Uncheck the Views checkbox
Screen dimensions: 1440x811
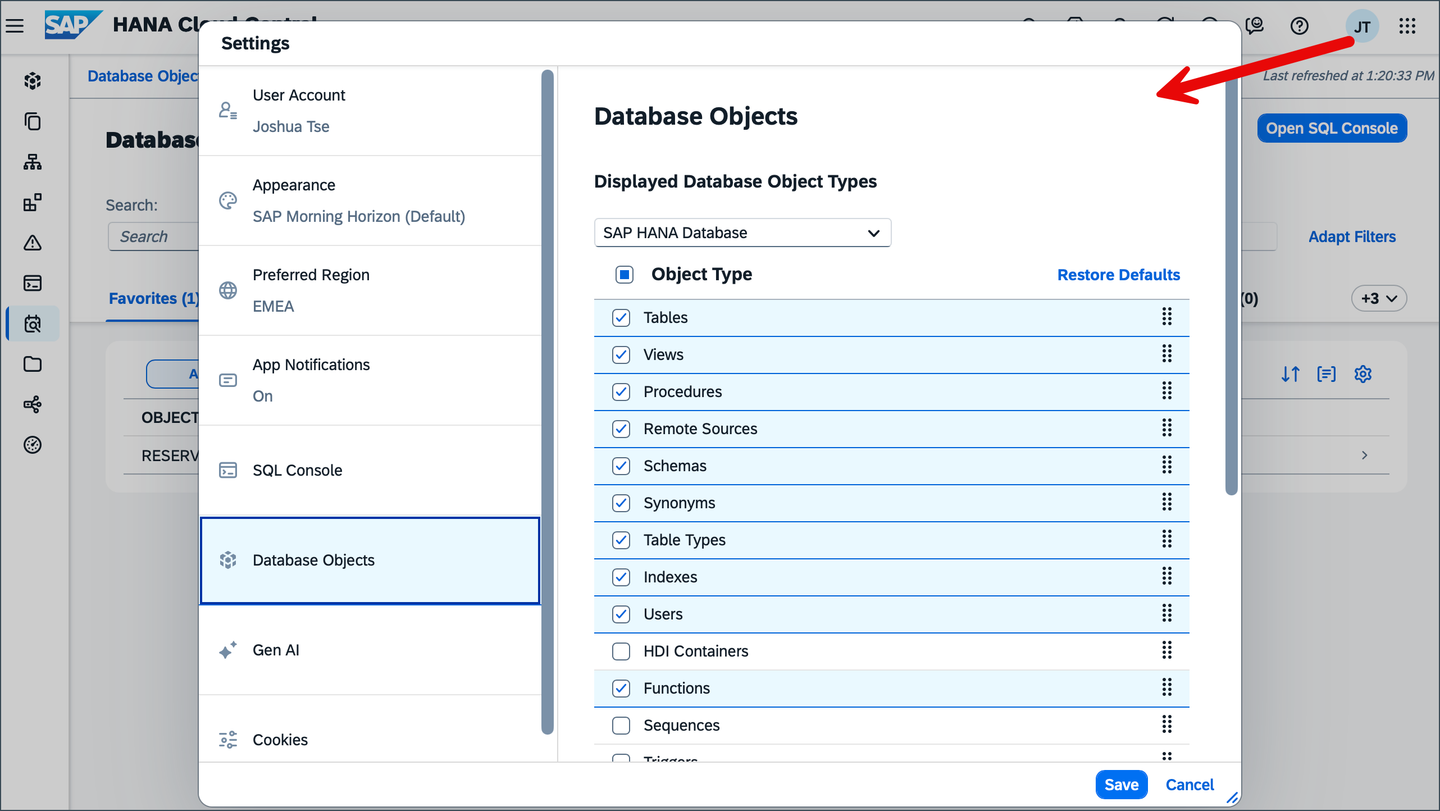tap(621, 355)
